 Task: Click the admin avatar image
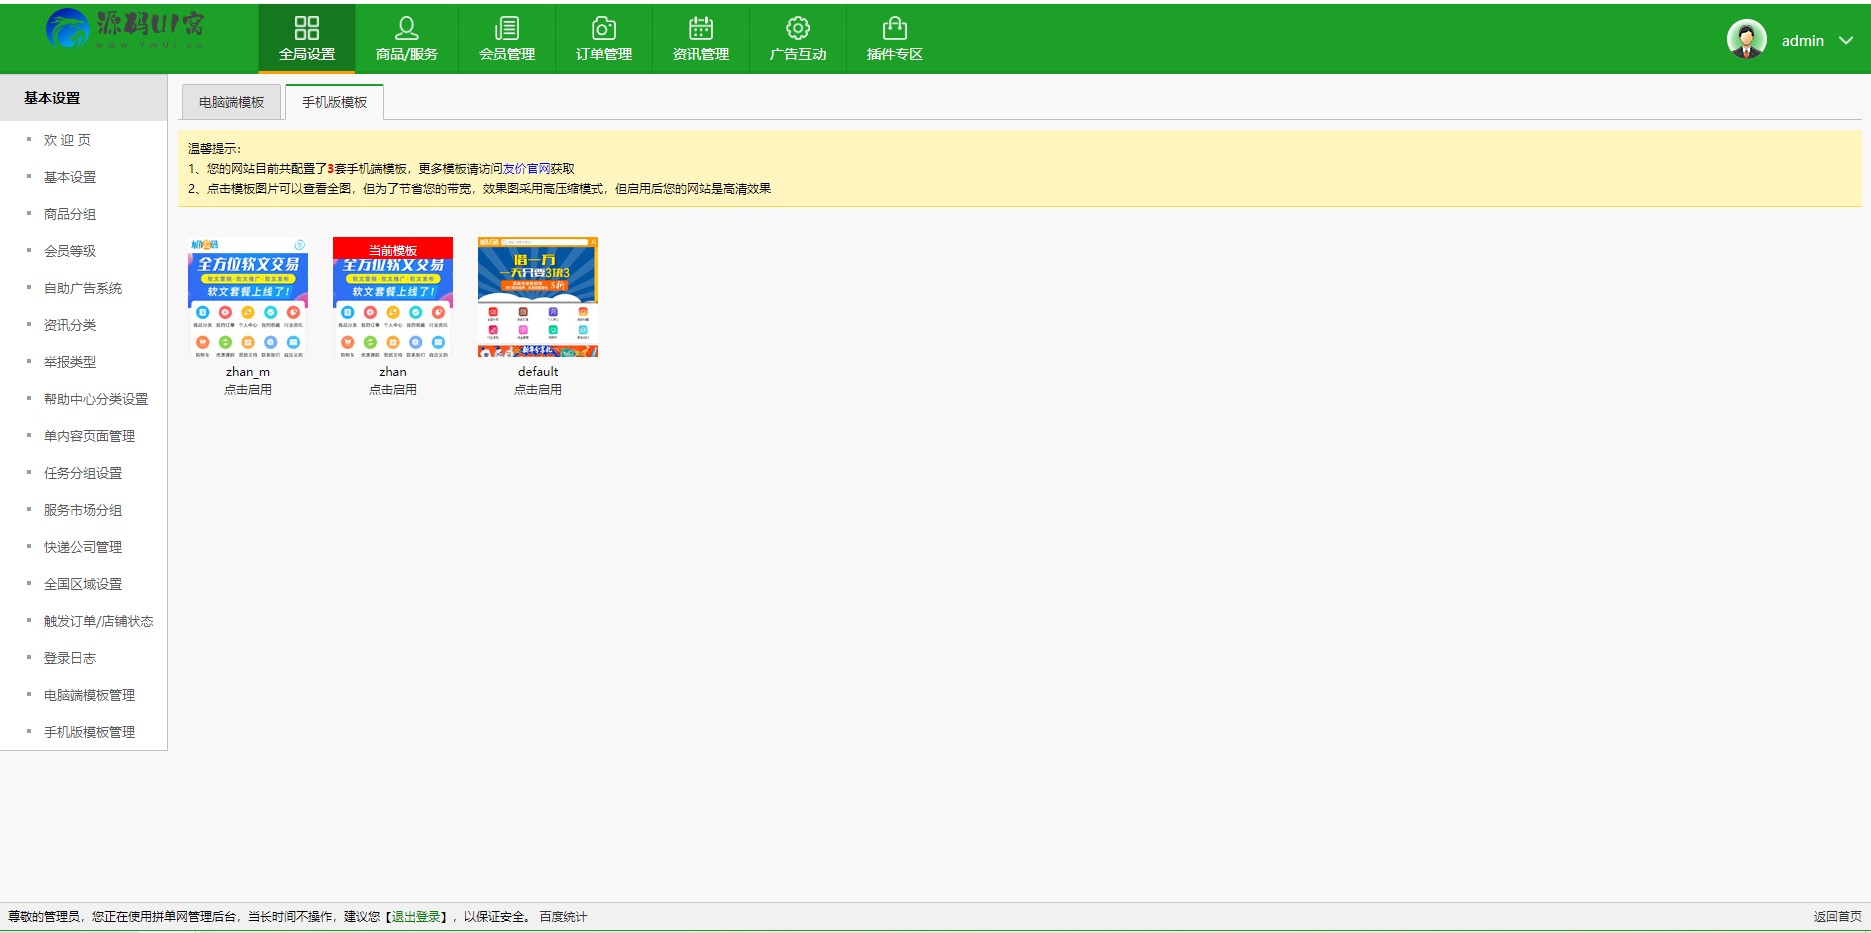[x=1745, y=39]
